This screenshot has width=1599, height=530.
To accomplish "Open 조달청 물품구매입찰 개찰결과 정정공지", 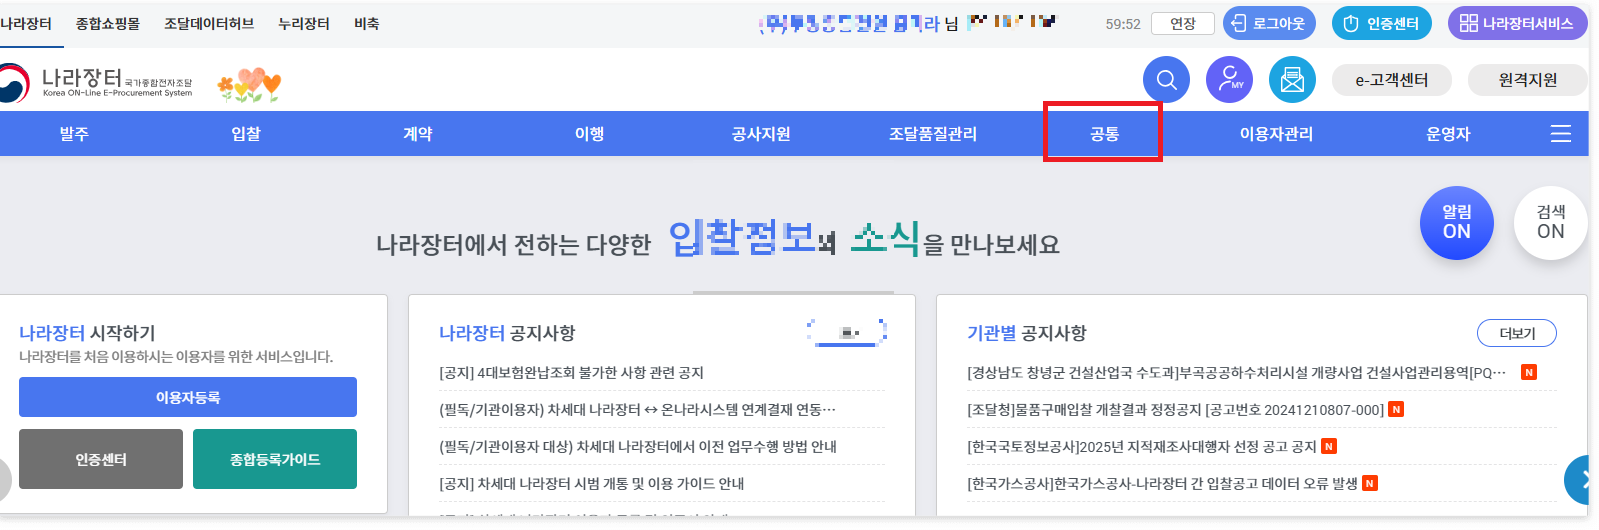I will coord(1175,410).
